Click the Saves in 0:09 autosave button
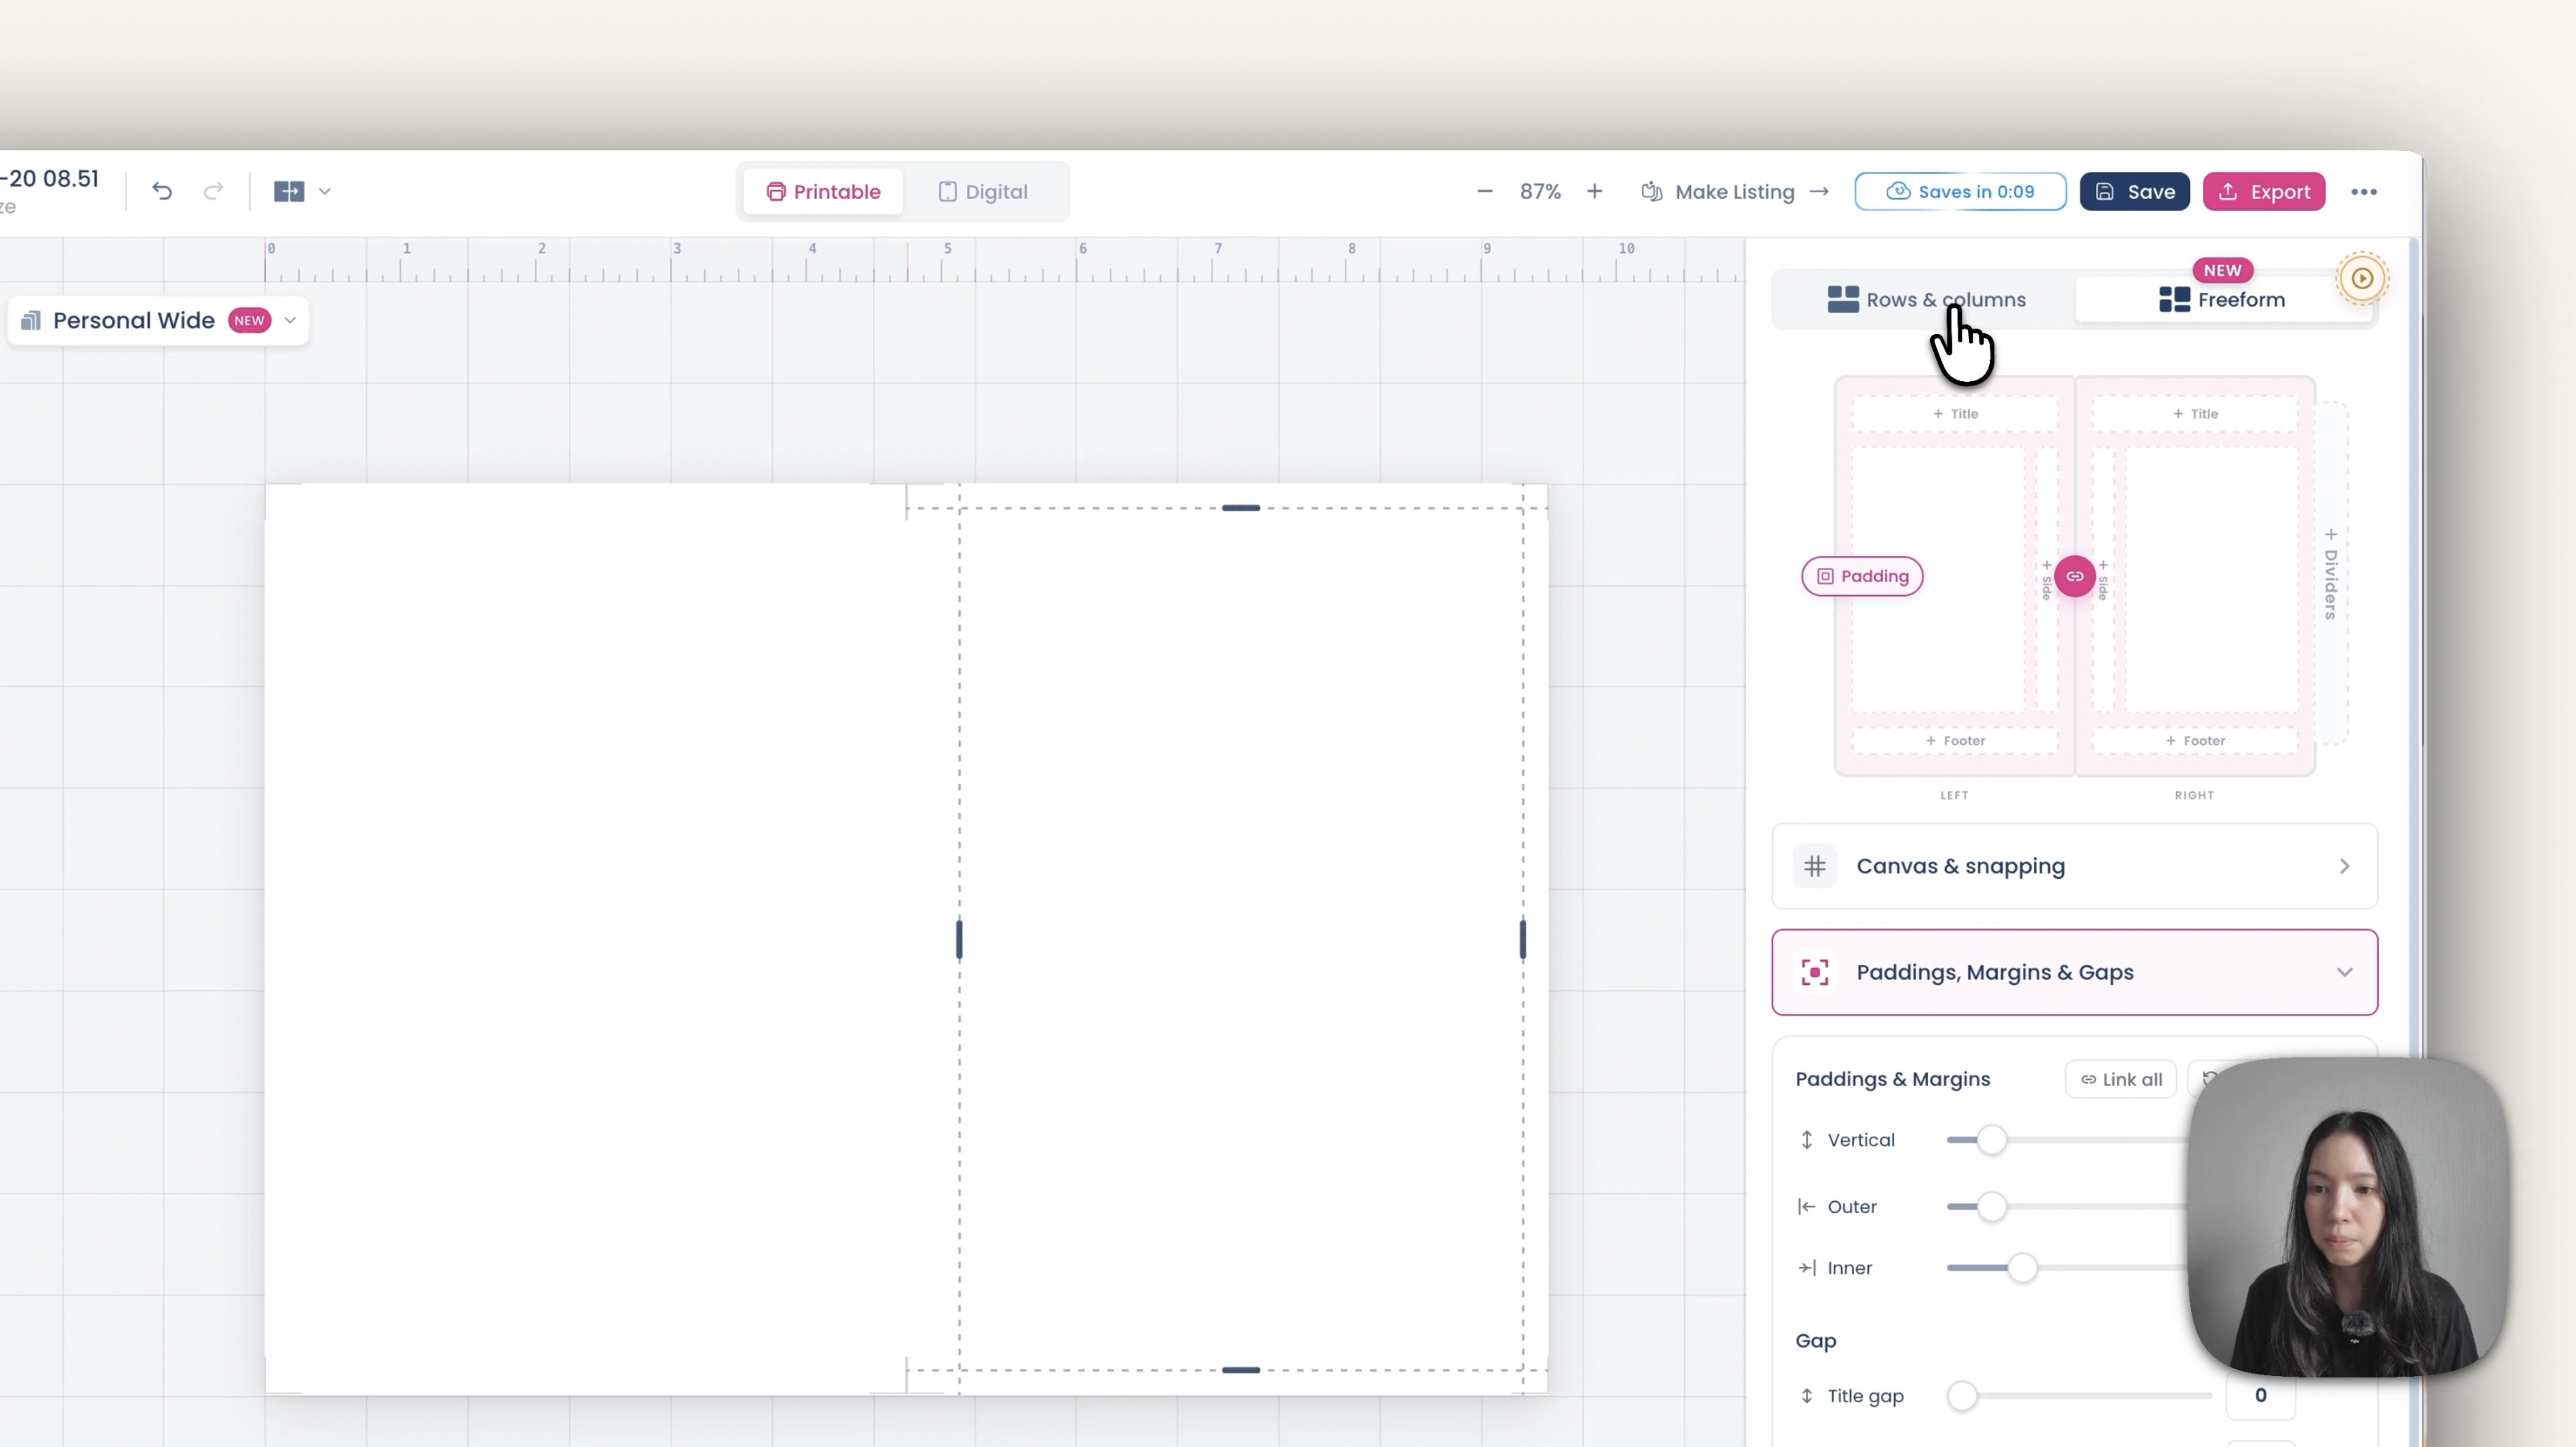The width and height of the screenshot is (2576, 1447). coord(1960,192)
